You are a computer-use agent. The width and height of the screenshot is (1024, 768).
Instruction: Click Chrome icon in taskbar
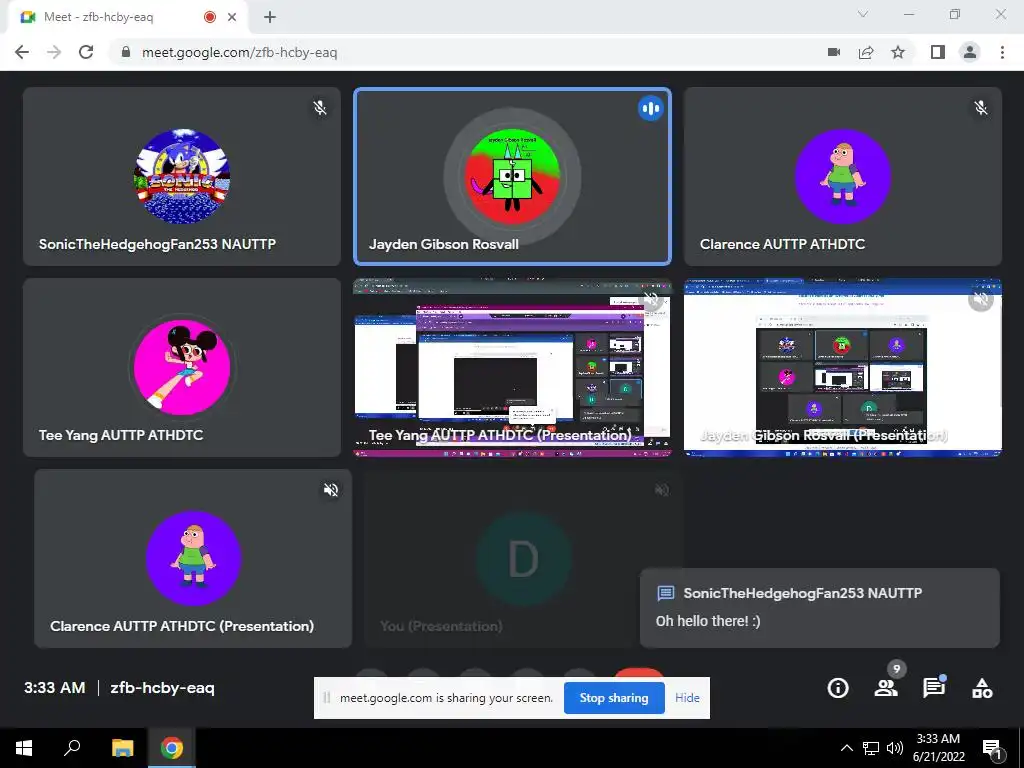coord(172,748)
